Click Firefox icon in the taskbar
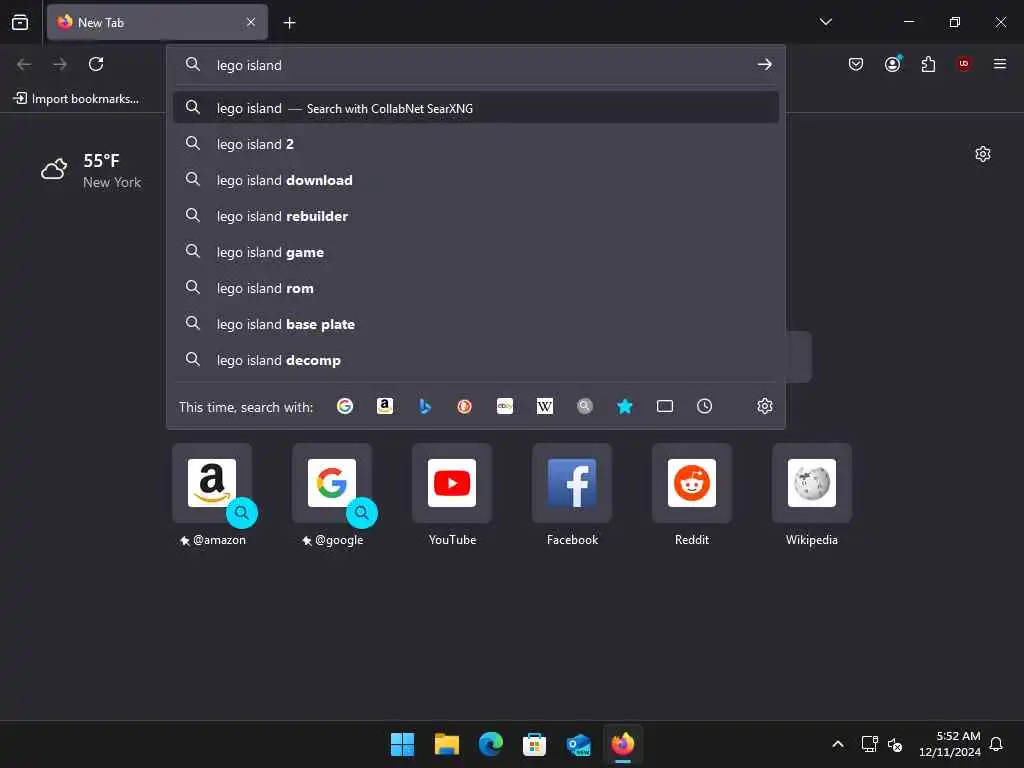 tap(622, 744)
